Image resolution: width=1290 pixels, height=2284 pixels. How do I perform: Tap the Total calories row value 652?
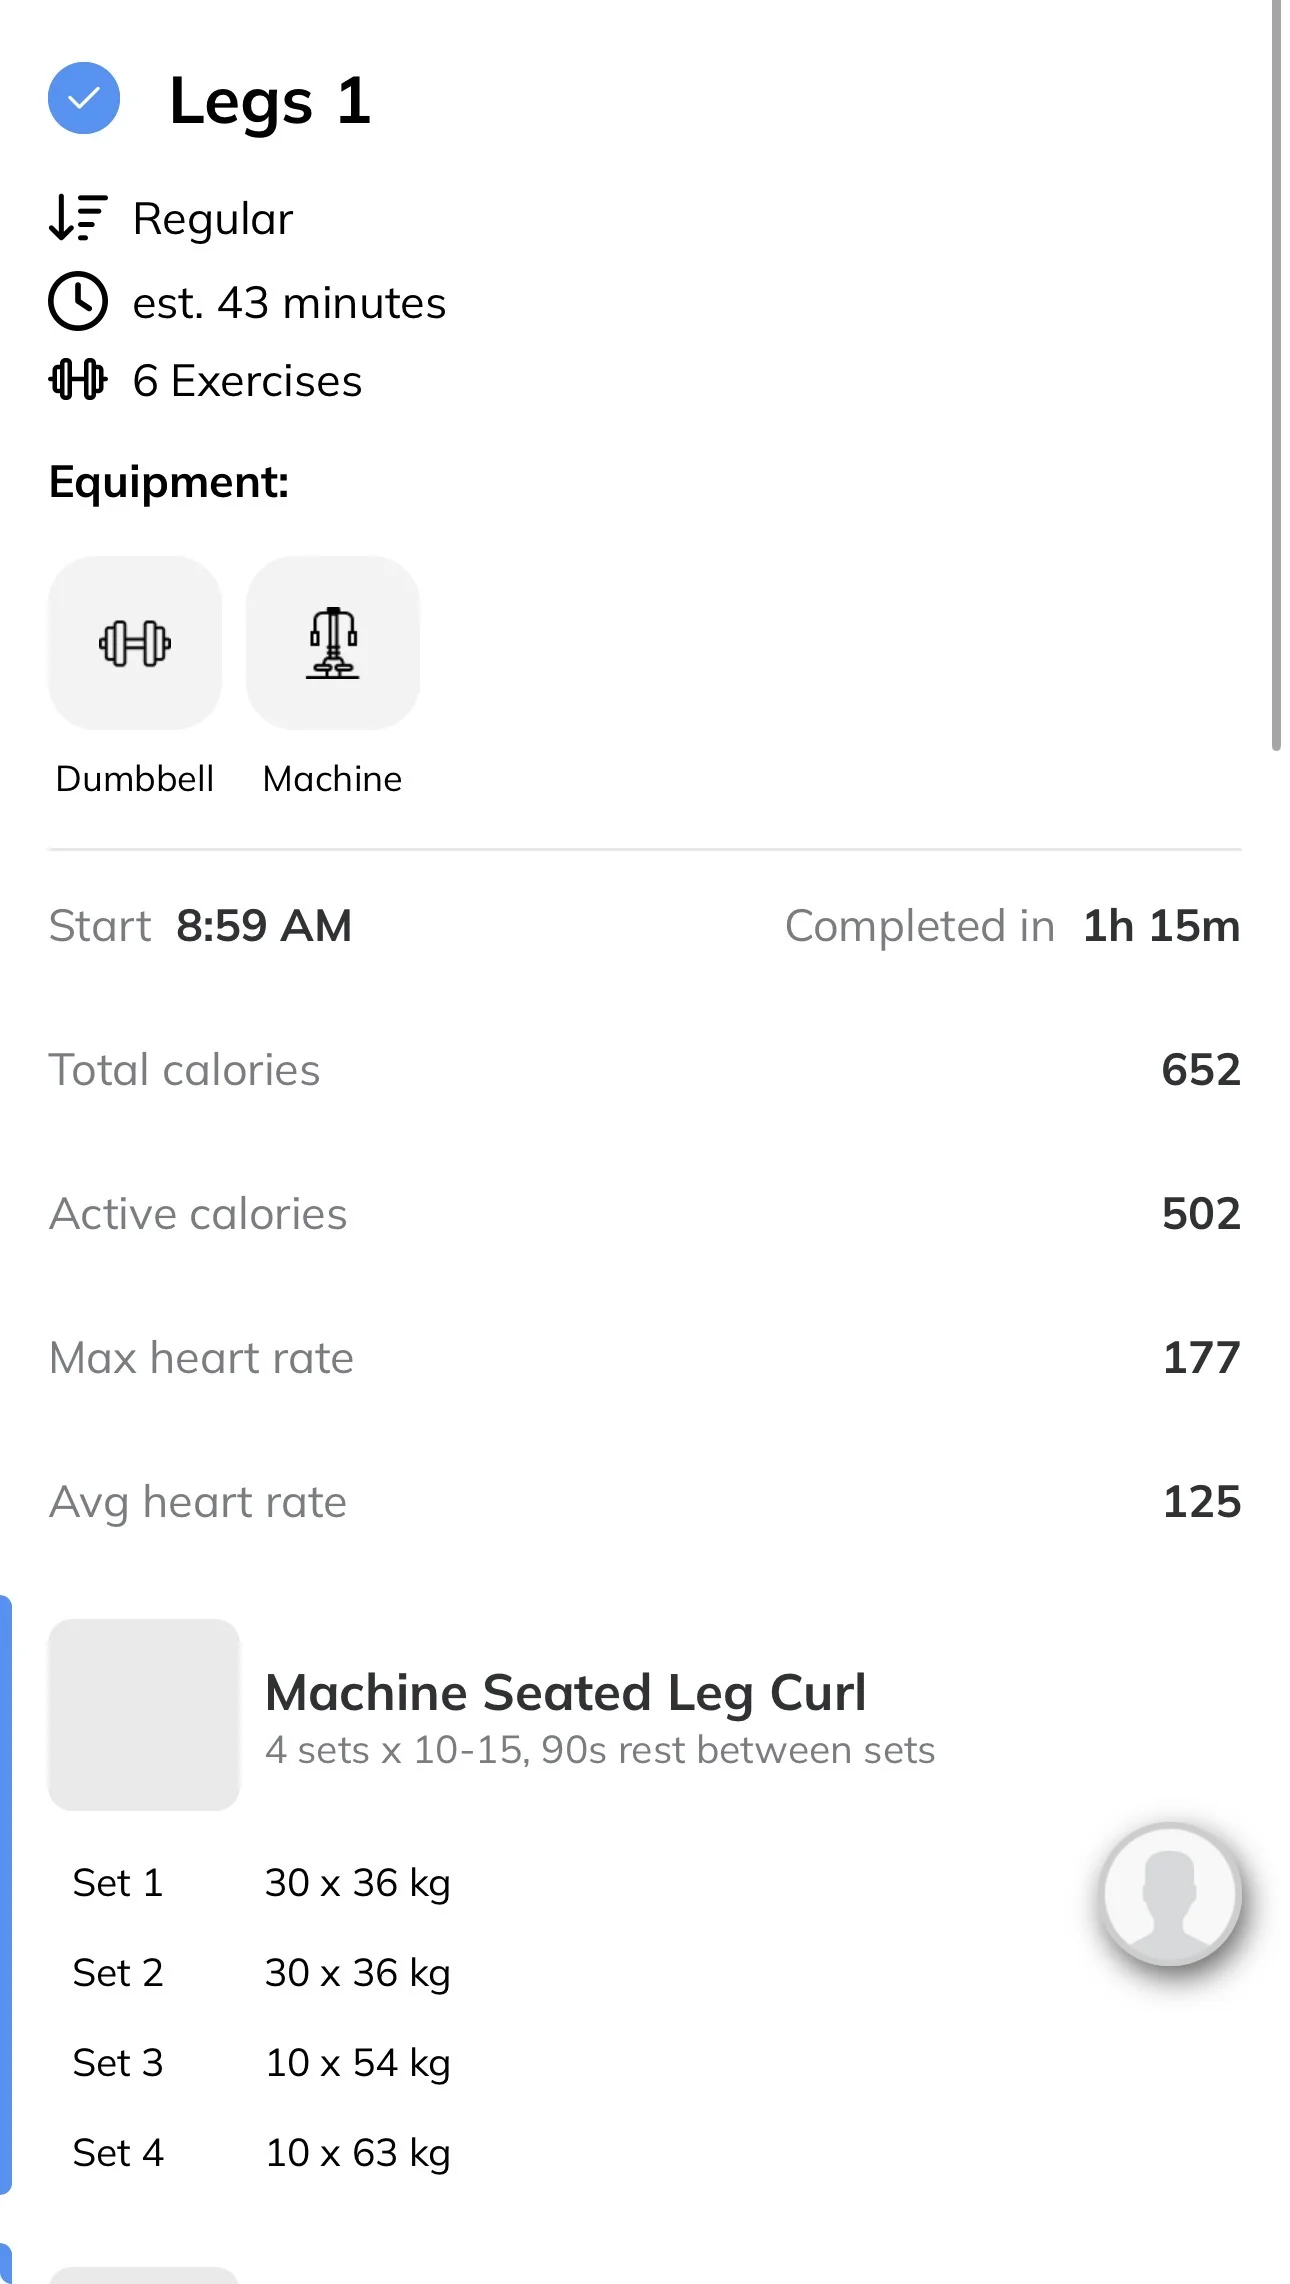coord(1201,1070)
